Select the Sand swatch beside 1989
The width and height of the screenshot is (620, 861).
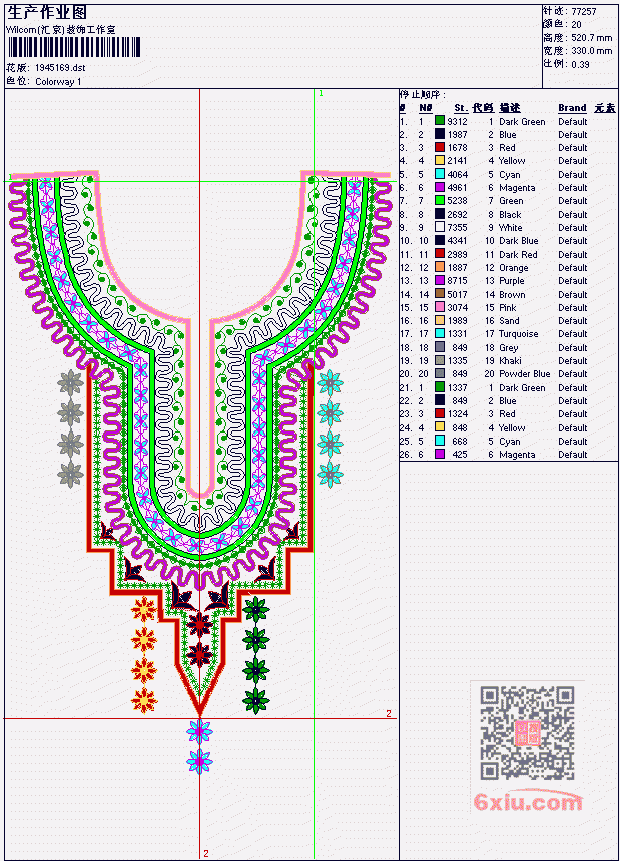click(x=440, y=320)
